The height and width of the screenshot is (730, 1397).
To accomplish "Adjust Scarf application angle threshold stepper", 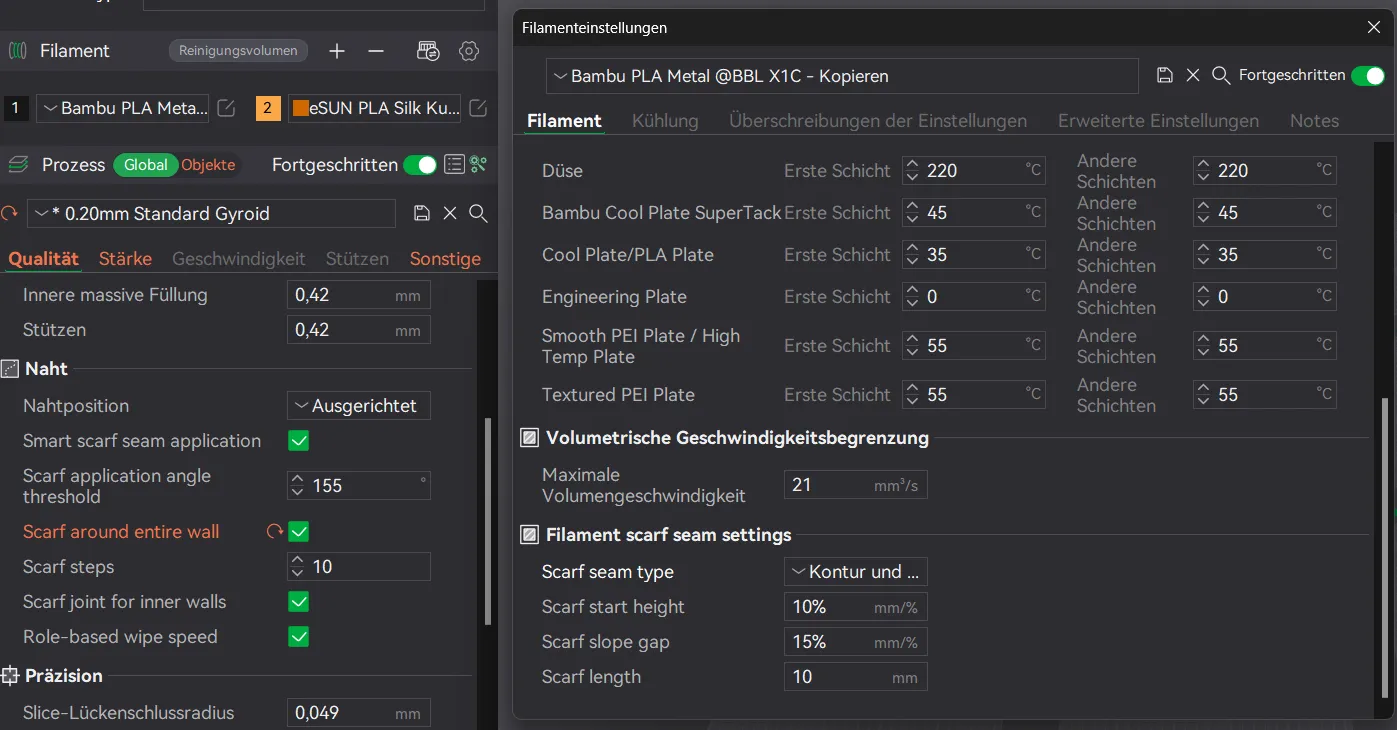I will pyautogui.click(x=297, y=486).
